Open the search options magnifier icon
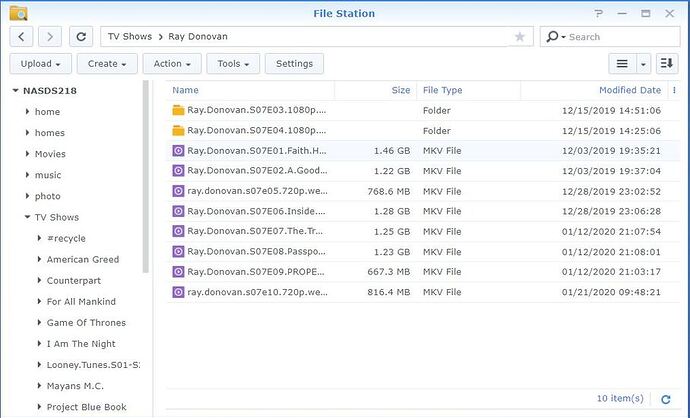This screenshot has height=418, width=690. [555, 37]
